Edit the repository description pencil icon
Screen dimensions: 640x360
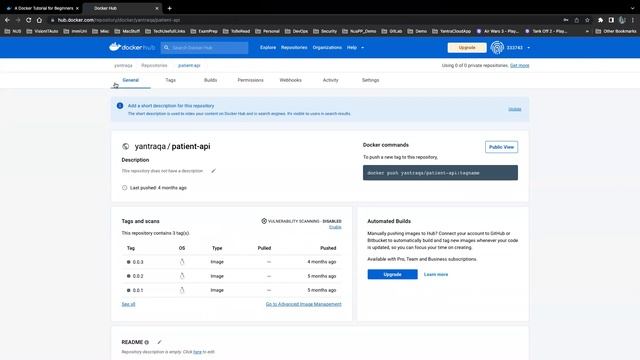[213, 171]
